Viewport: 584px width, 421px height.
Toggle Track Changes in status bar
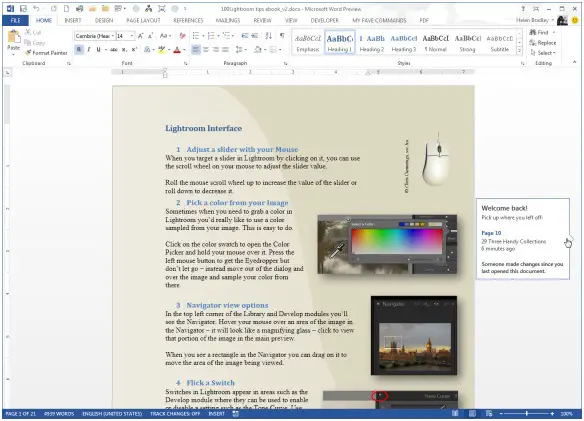pos(175,414)
